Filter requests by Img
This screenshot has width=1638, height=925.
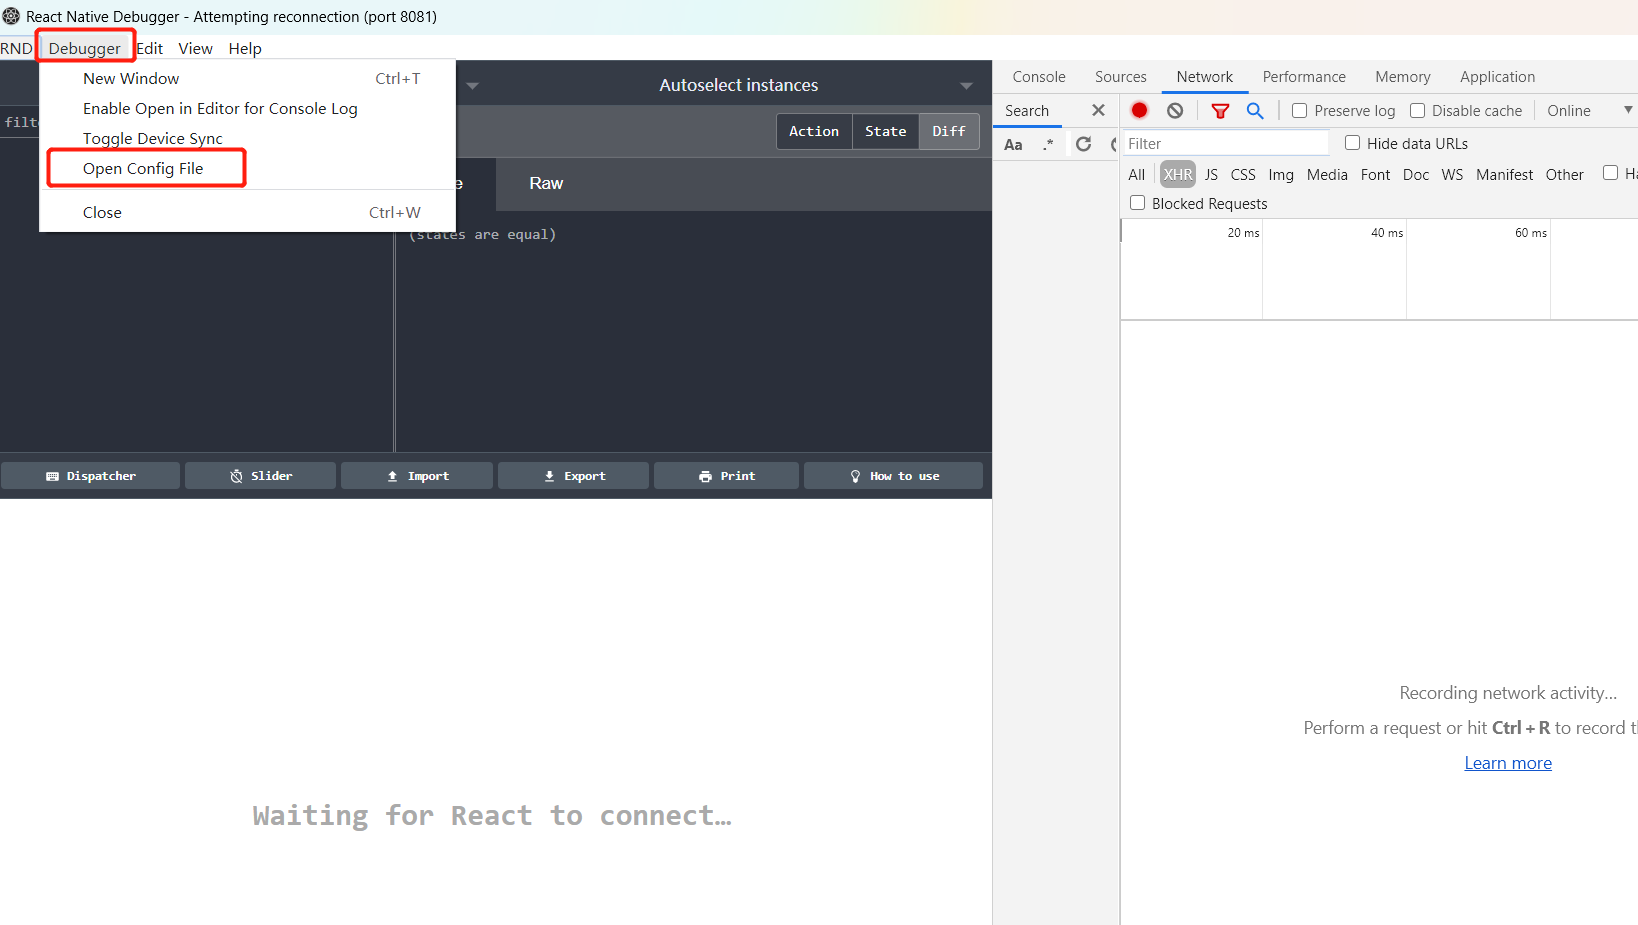coord(1281,174)
